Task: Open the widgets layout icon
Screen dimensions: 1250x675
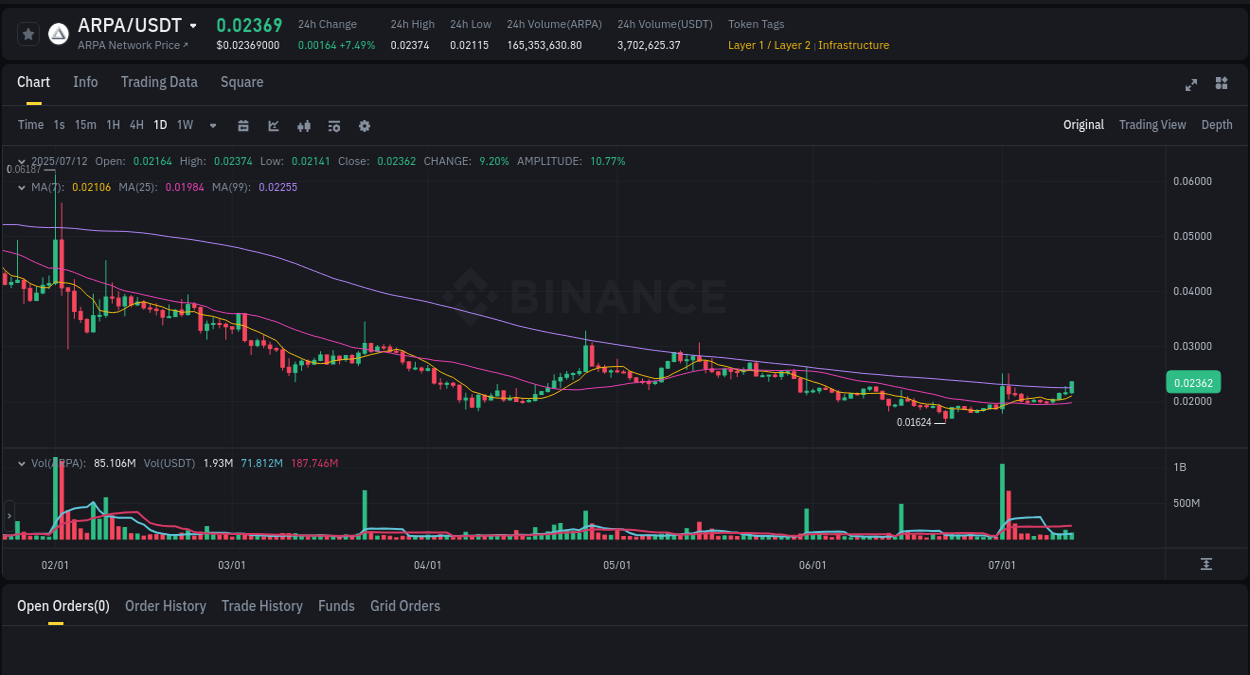Action: click(x=1221, y=84)
